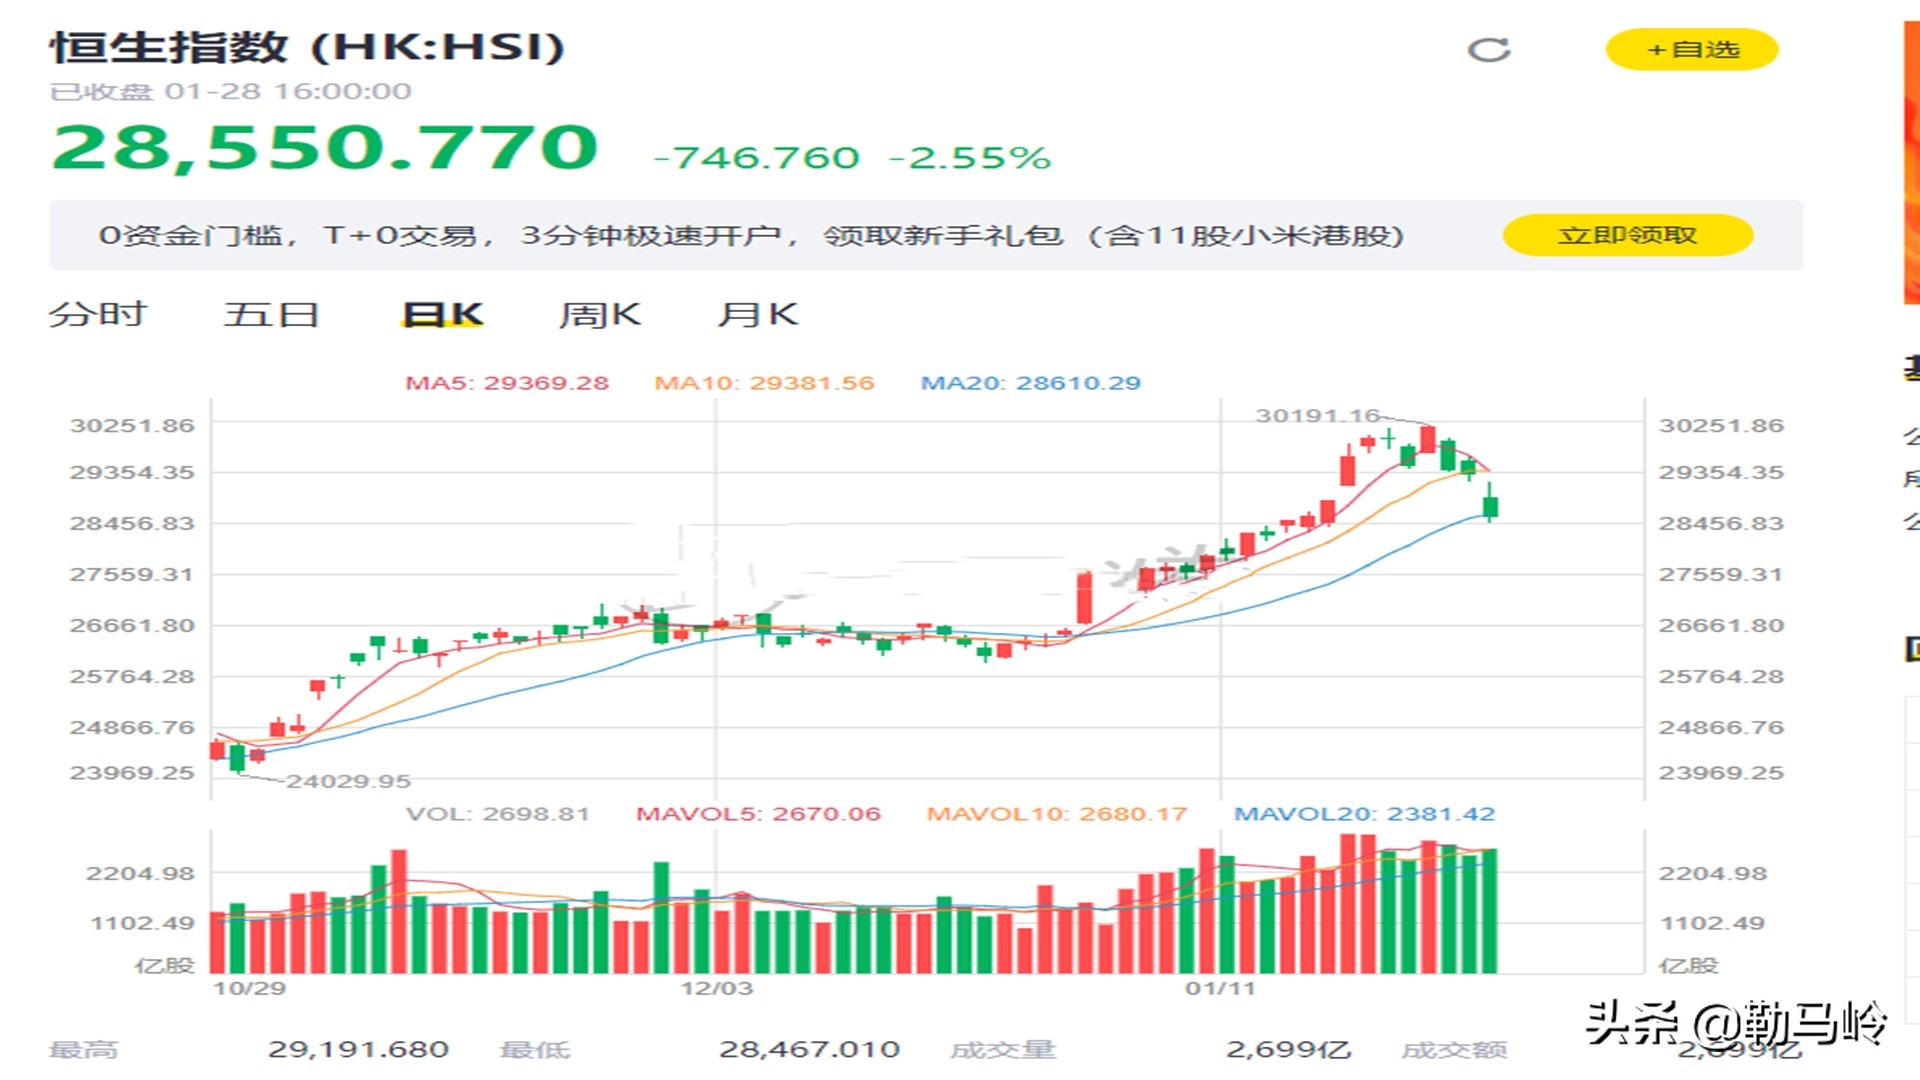Screen dimensions: 1920x1080
Task: Switch to the 五日 chart tab
Action: click(x=271, y=314)
